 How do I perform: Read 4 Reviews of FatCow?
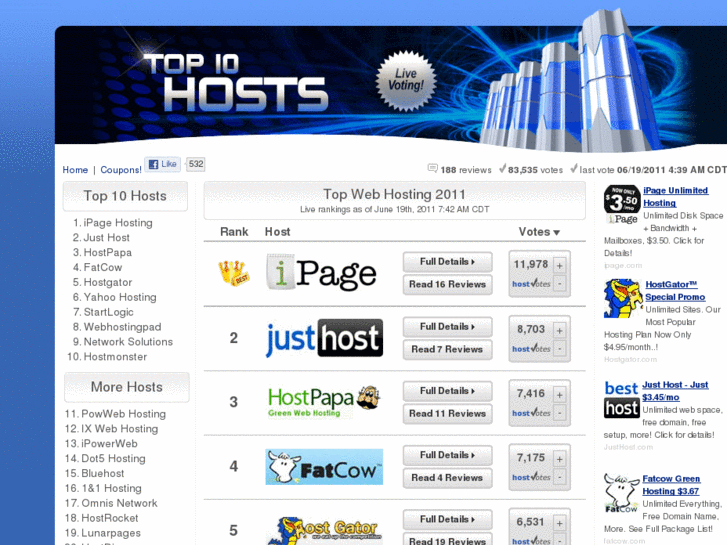click(447, 478)
